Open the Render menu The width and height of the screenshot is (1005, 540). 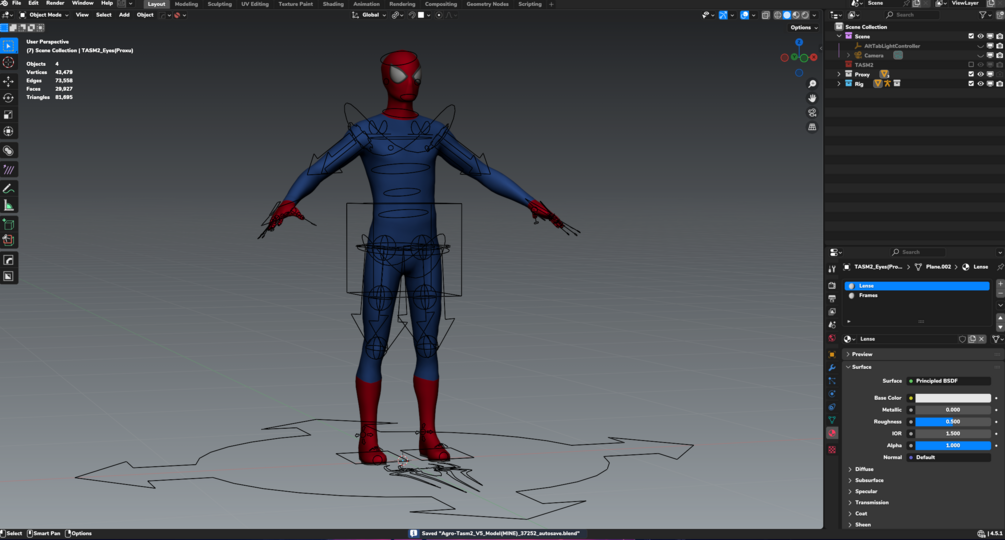point(55,3)
